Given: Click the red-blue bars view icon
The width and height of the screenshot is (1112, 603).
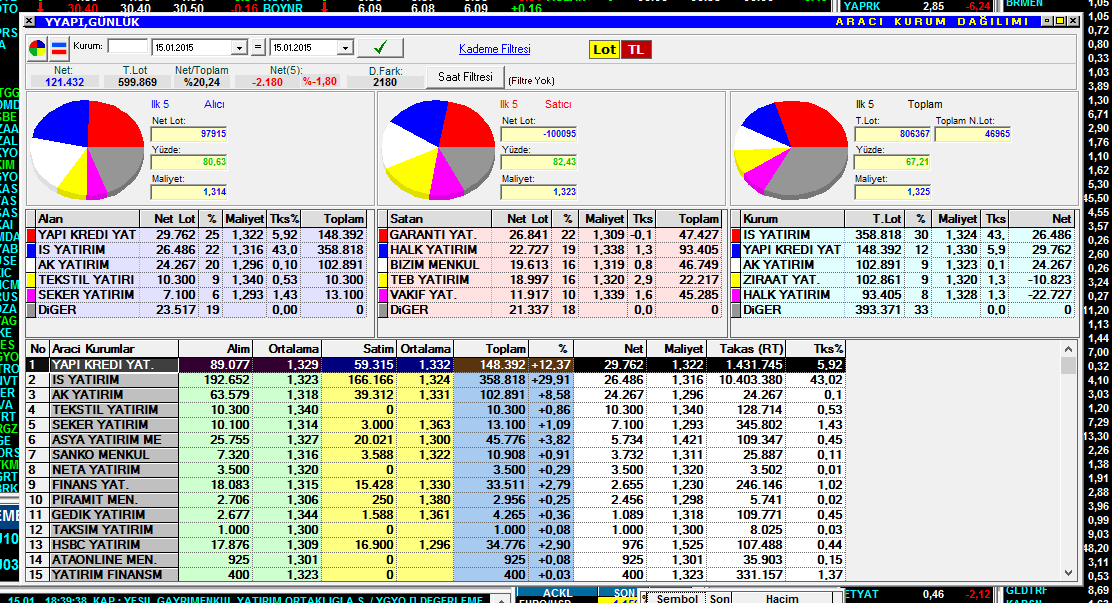Looking at the screenshot, I should [59, 47].
